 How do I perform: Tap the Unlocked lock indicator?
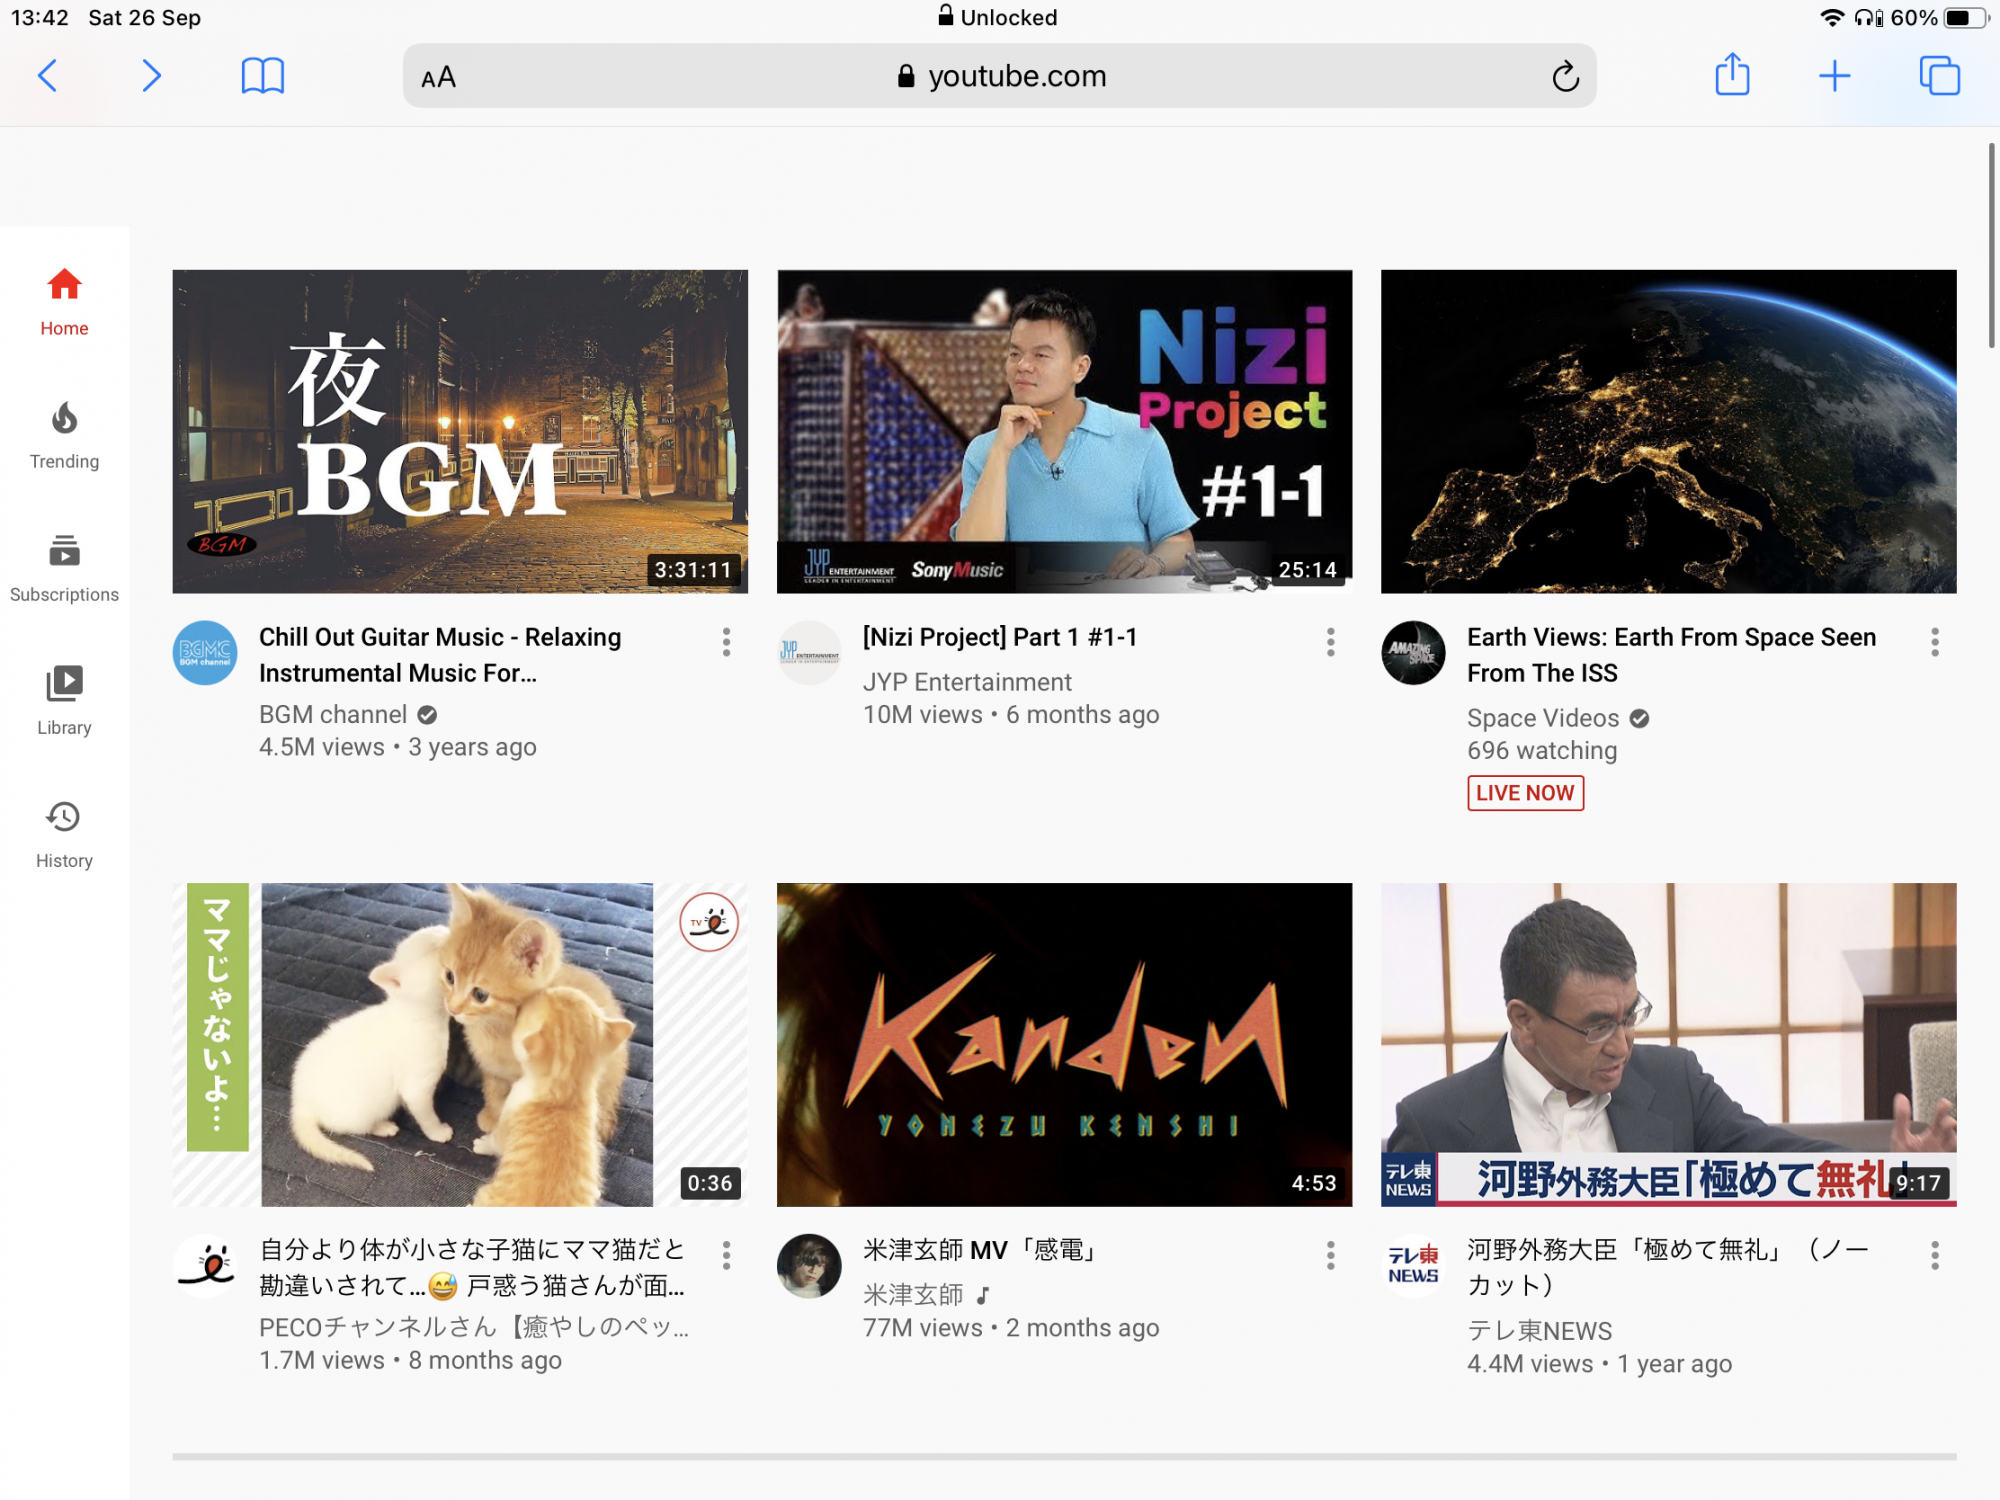click(x=997, y=17)
